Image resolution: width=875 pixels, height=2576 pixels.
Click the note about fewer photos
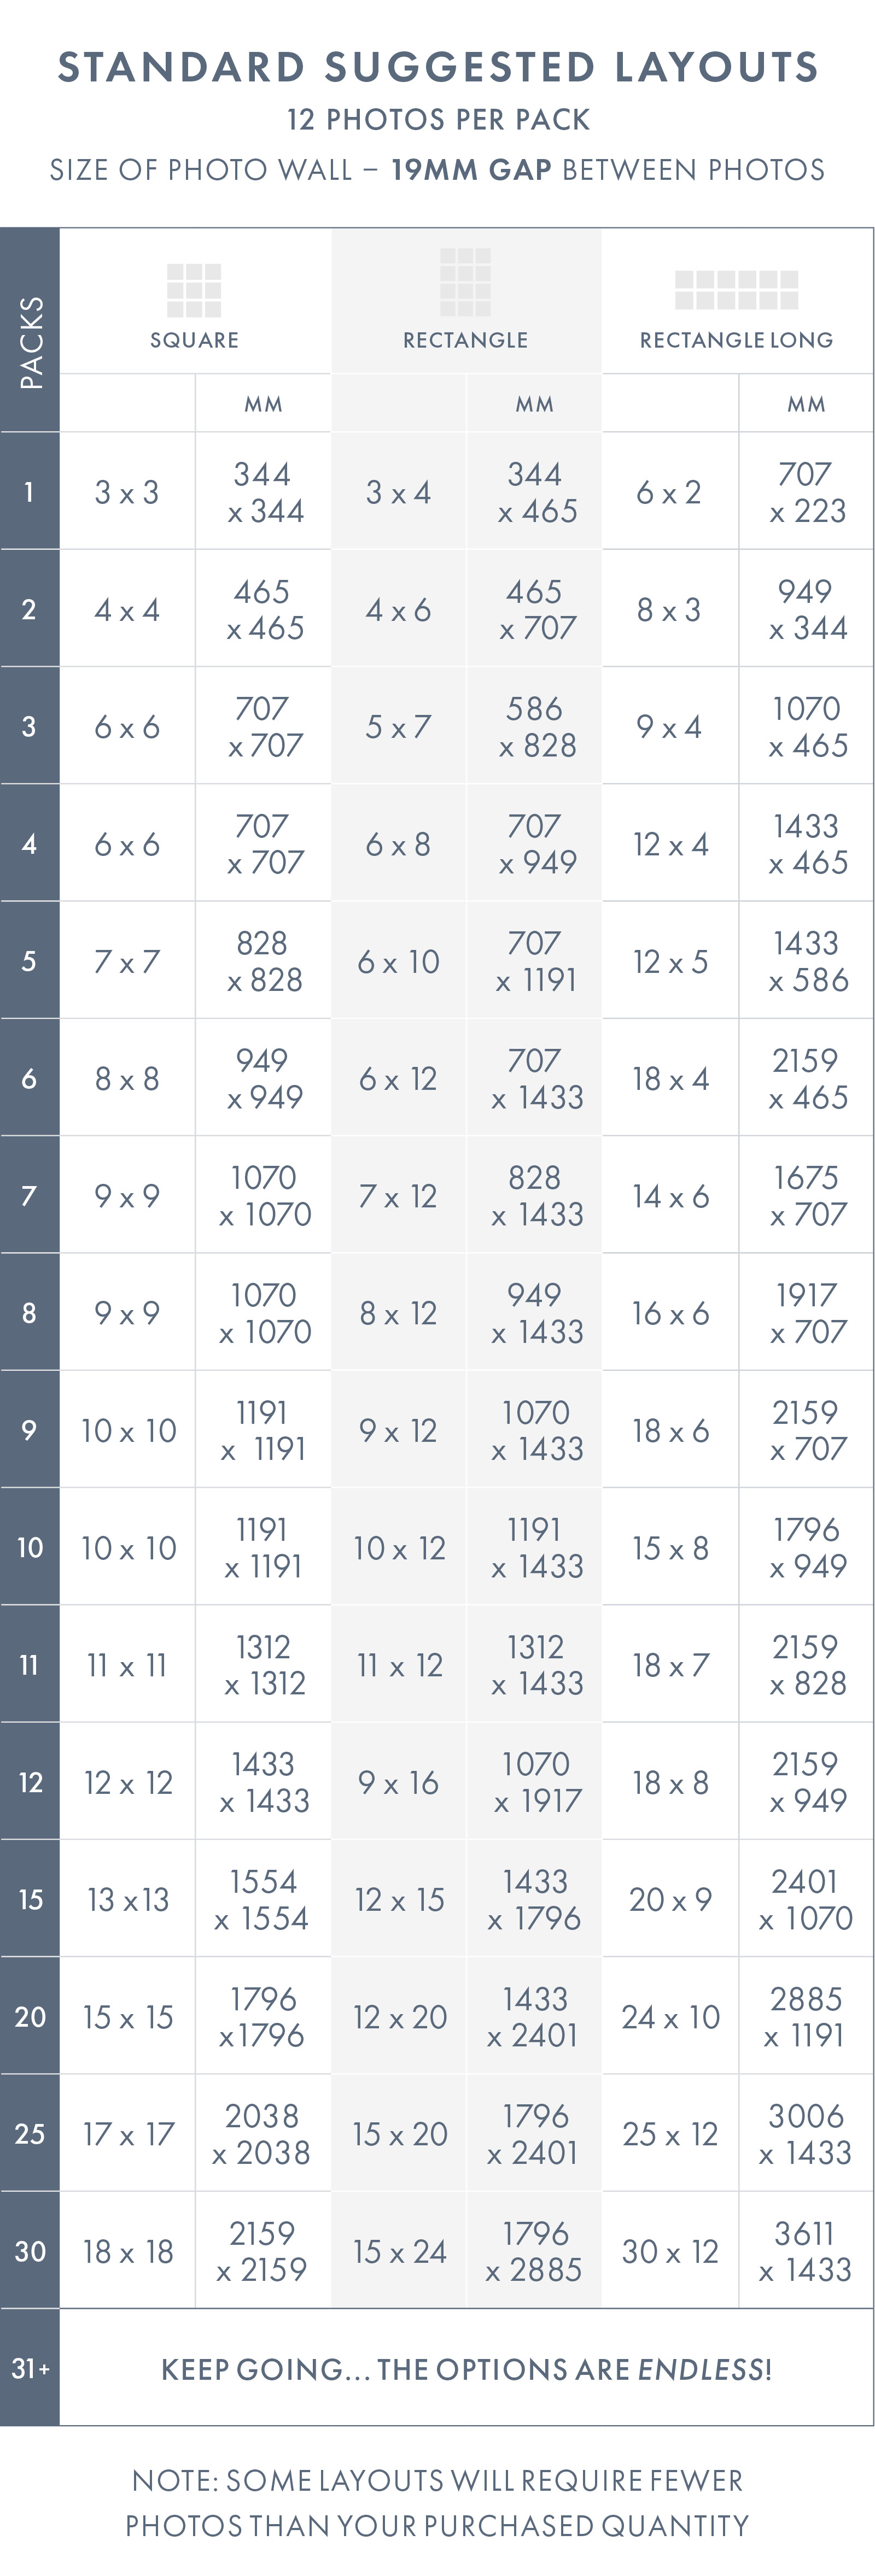[x=437, y=2503]
